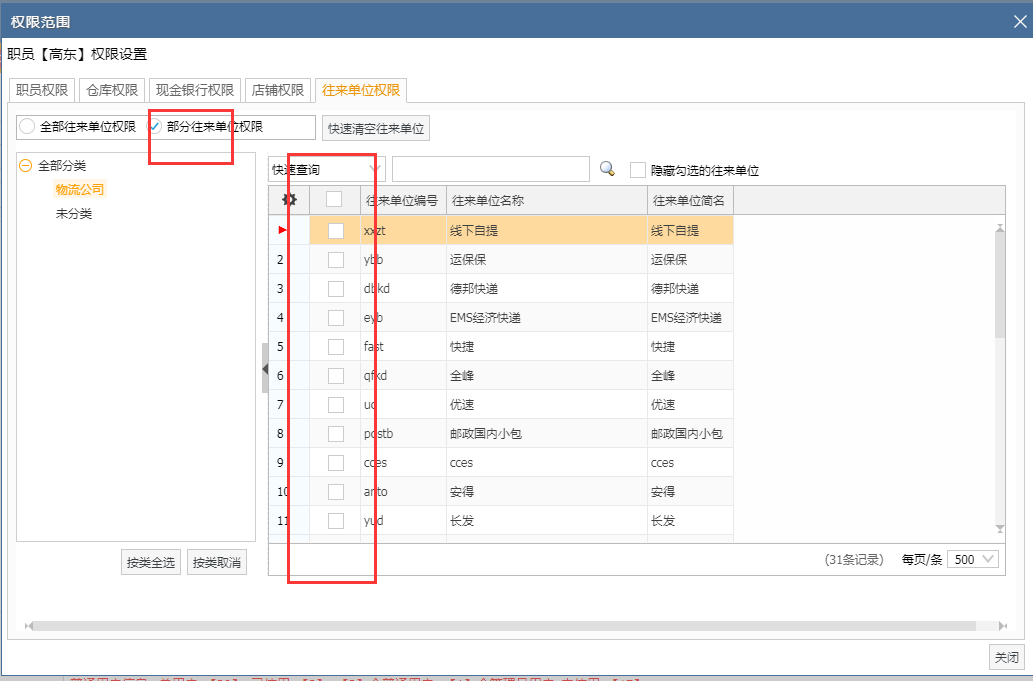Open the 快速查询 dropdown
This screenshot has height=681, width=1033.
pos(327,169)
